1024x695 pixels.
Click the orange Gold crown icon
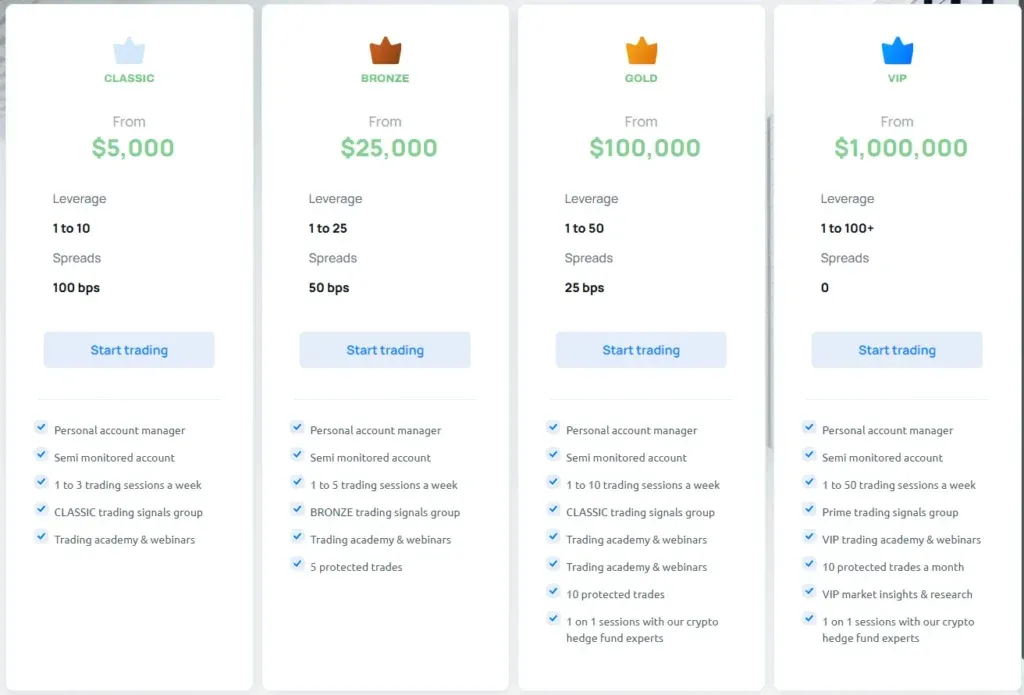tap(641, 51)
